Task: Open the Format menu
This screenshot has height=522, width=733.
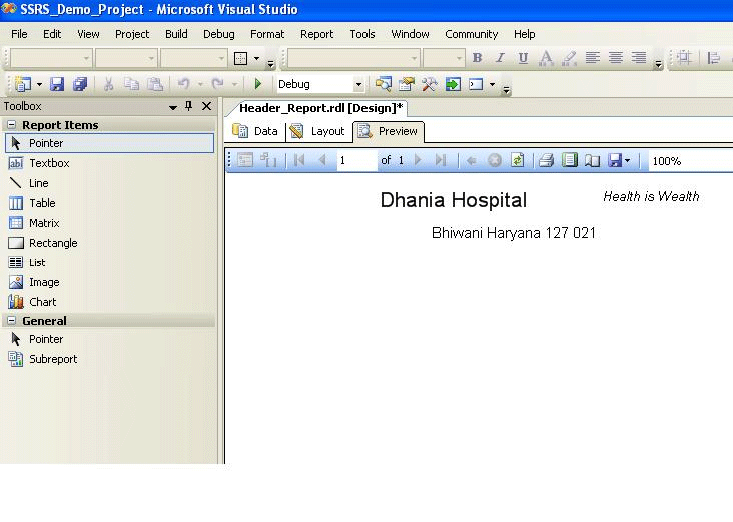Action: point(267,34)
